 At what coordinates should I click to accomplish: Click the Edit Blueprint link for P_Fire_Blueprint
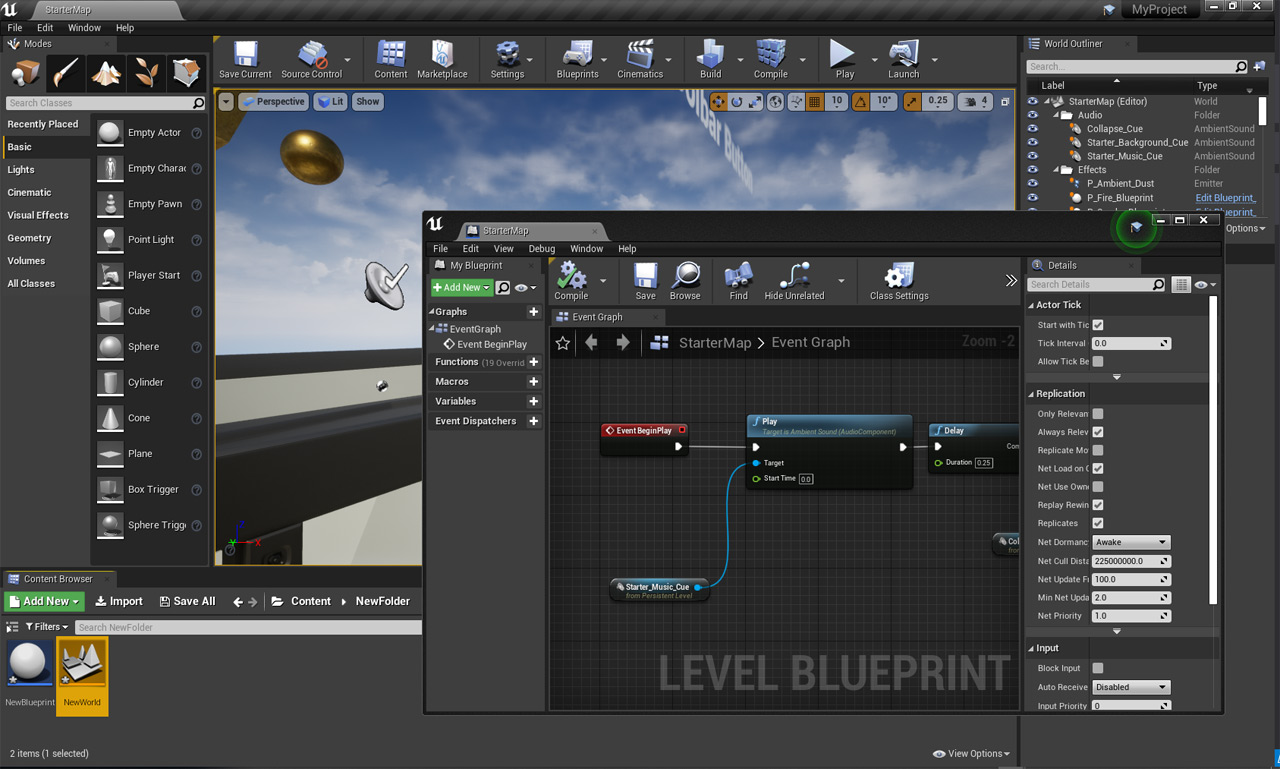1225,198
